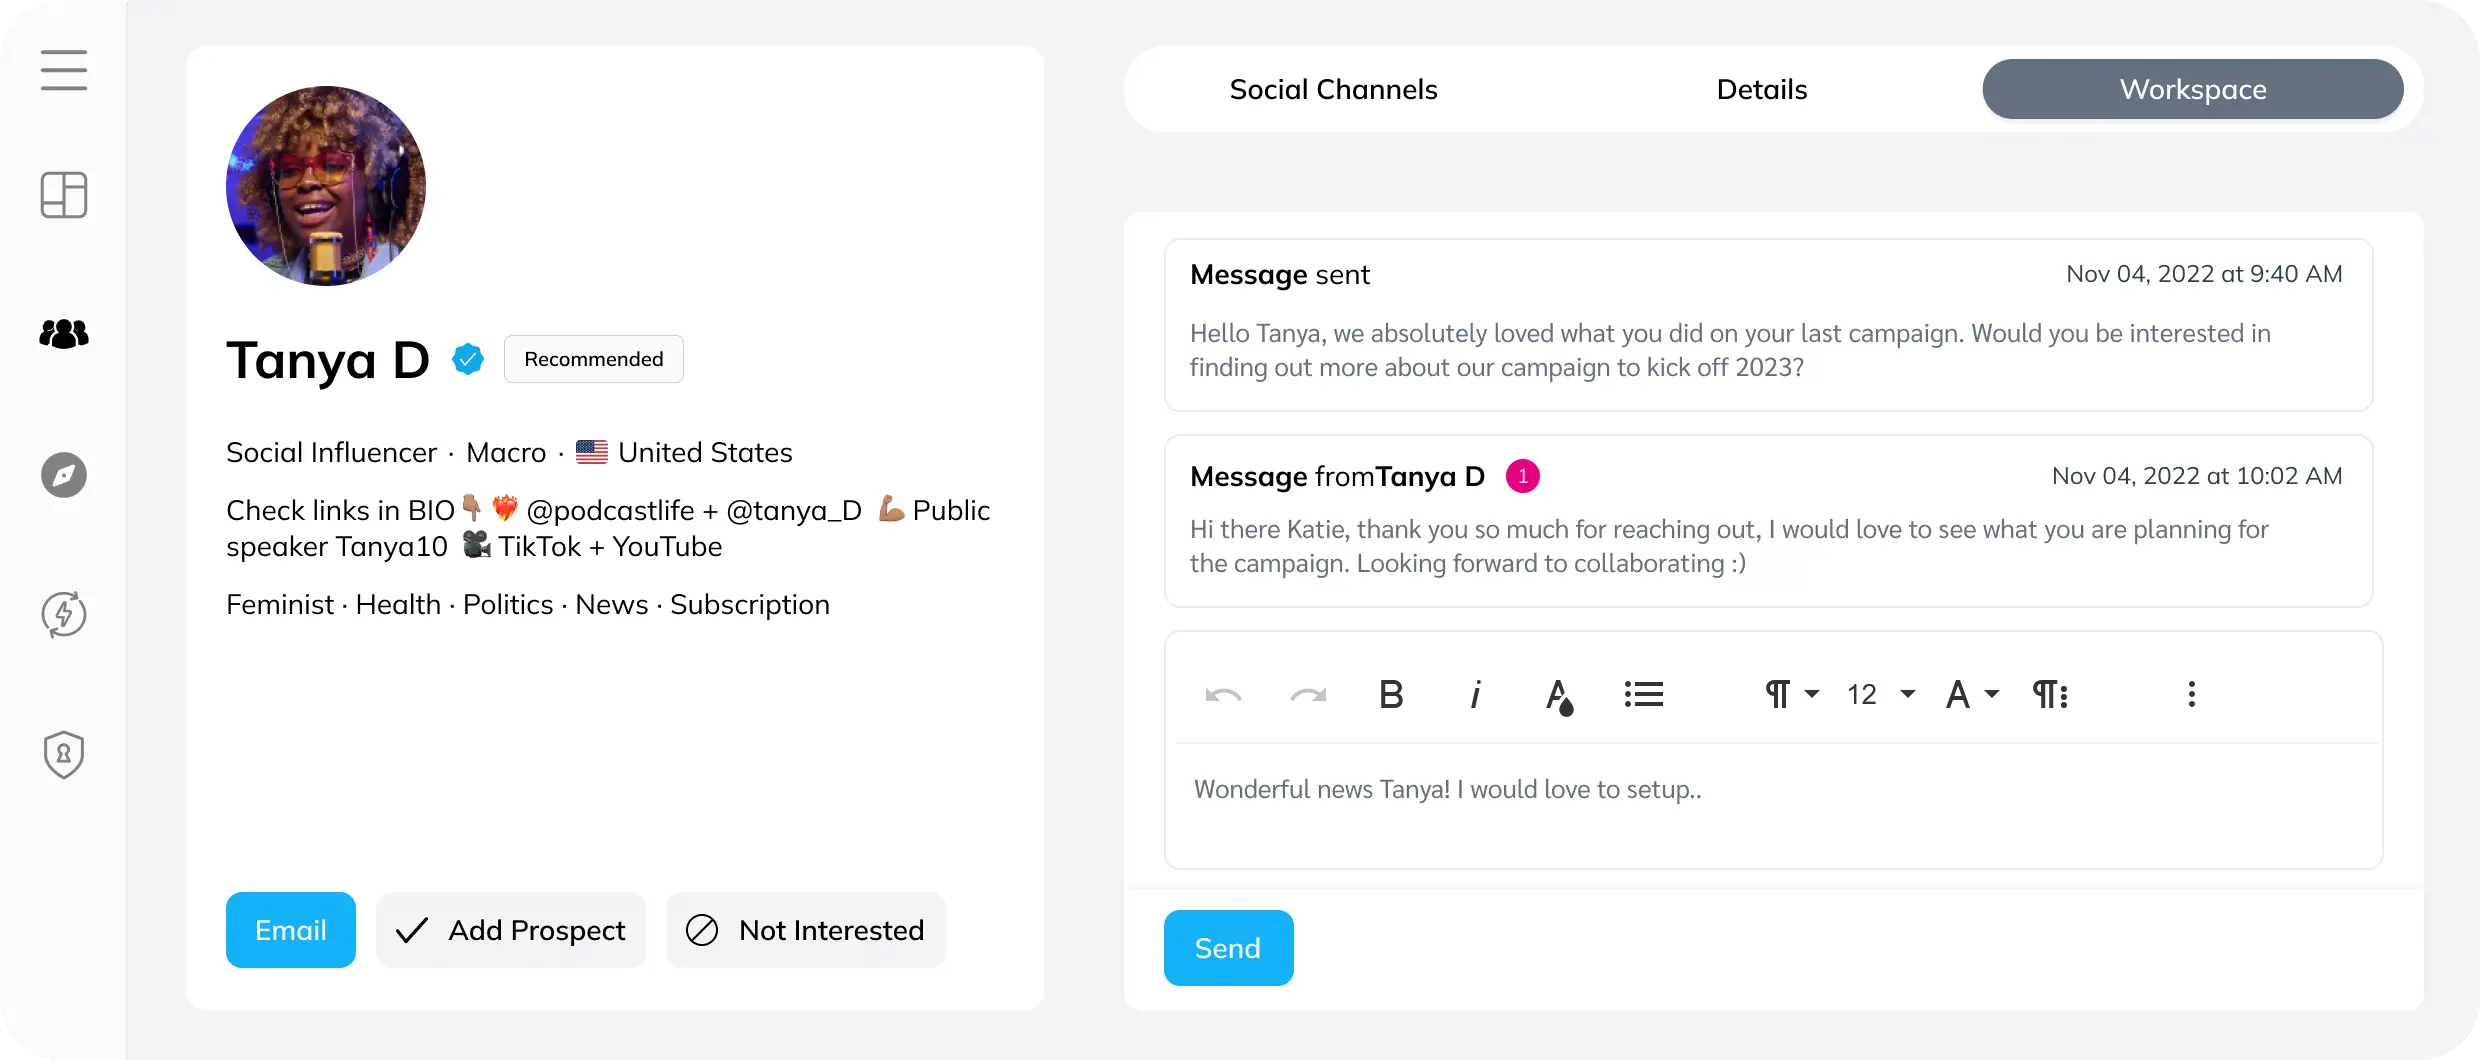The image size is (2480, 1060).
Task: Open the security shield sidebar icon
Action: click(x=64, y=755)
